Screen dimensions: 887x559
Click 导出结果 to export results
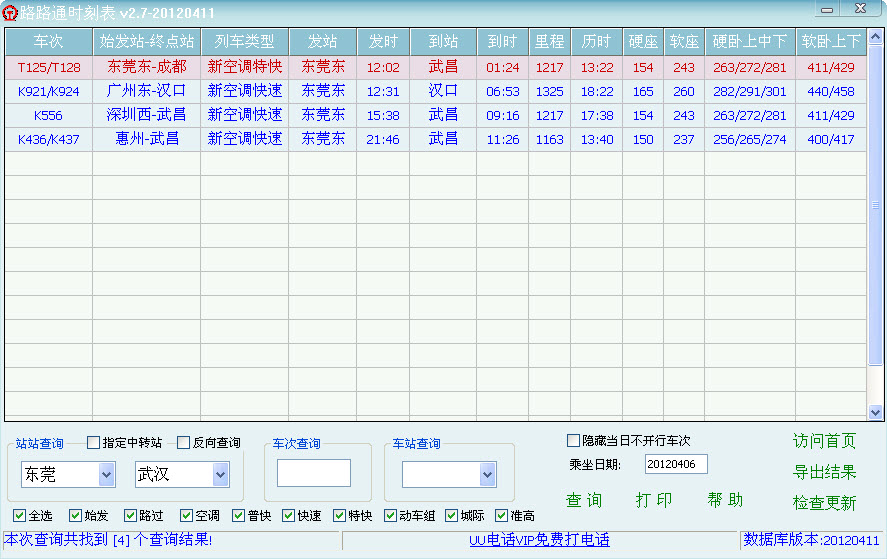point(824,472)
